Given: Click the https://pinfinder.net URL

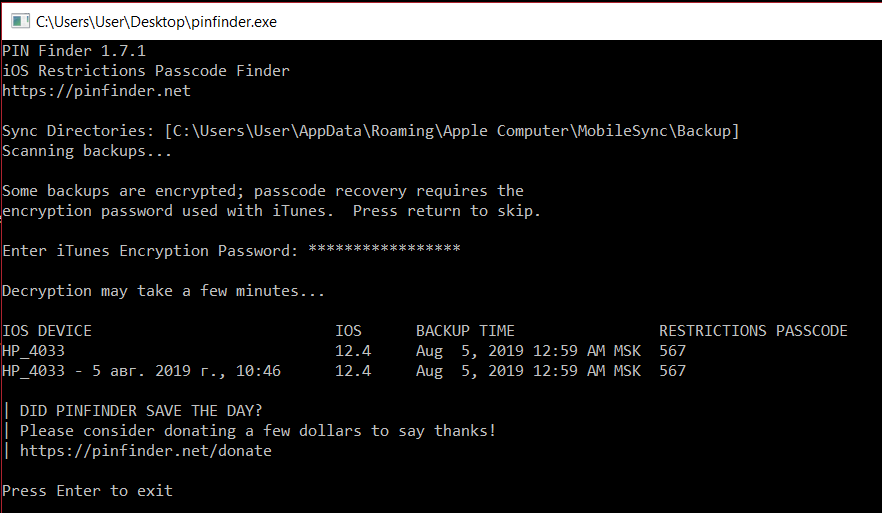Looking at the screenshot, I should [x=96, y=91].
